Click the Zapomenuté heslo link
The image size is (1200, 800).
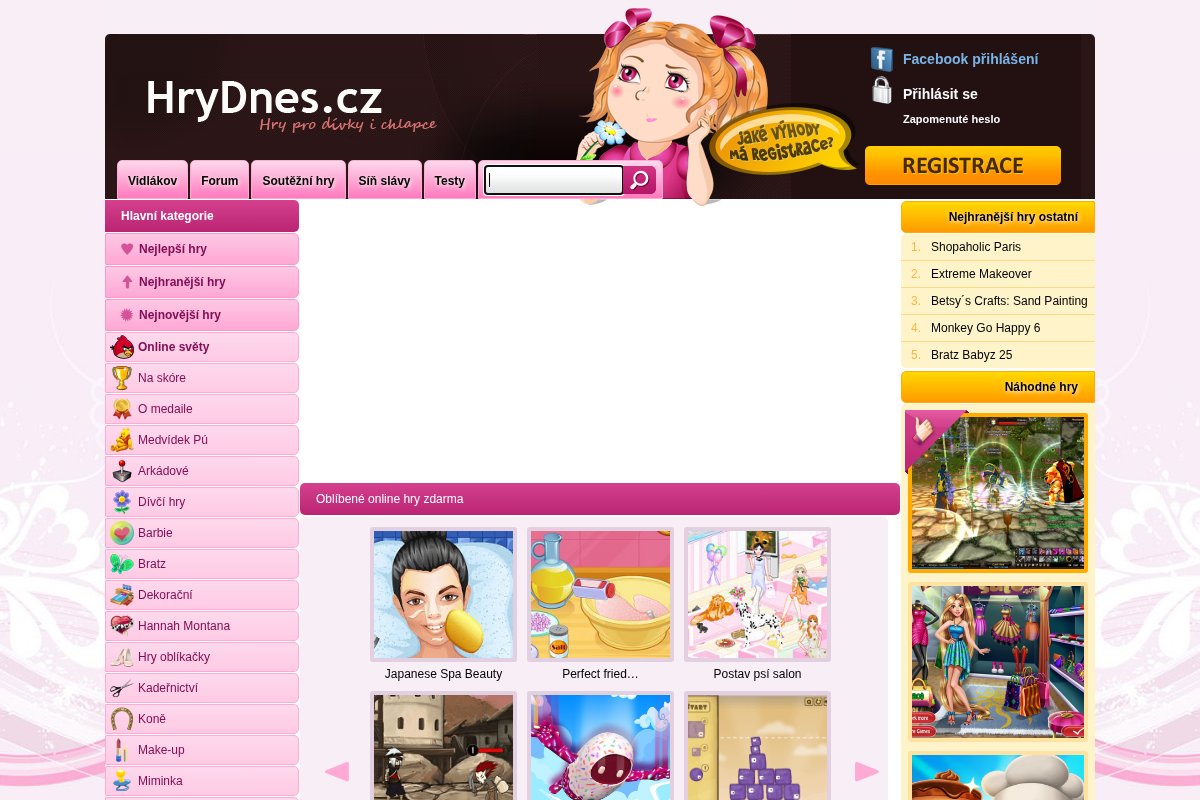(951, 119)
